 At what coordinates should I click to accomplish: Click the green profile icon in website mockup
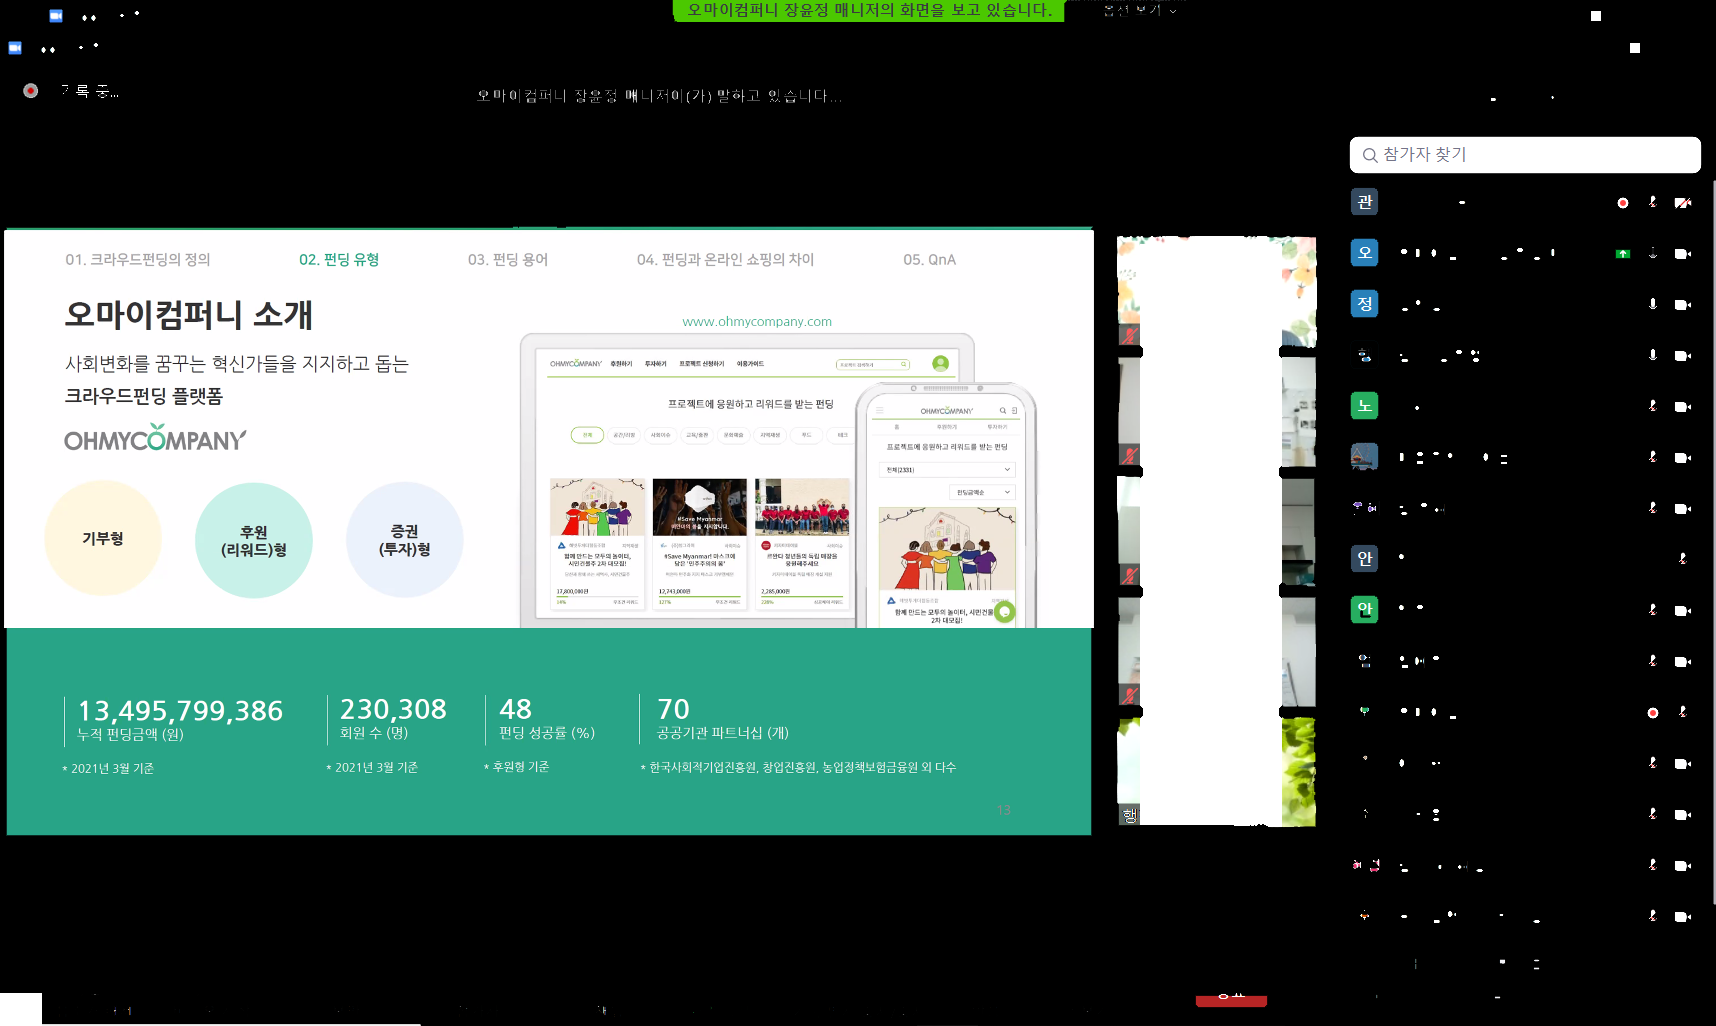(940, 364)
